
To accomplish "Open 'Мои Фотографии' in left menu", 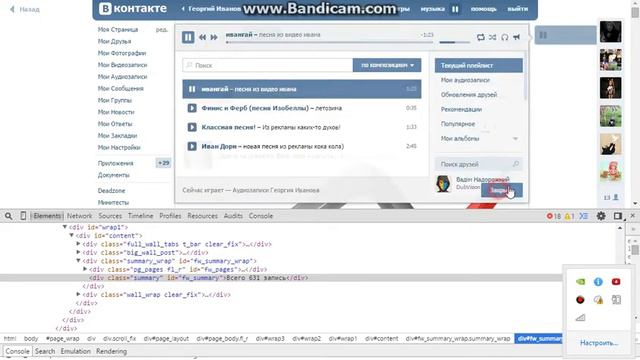I will pos(122,53).
